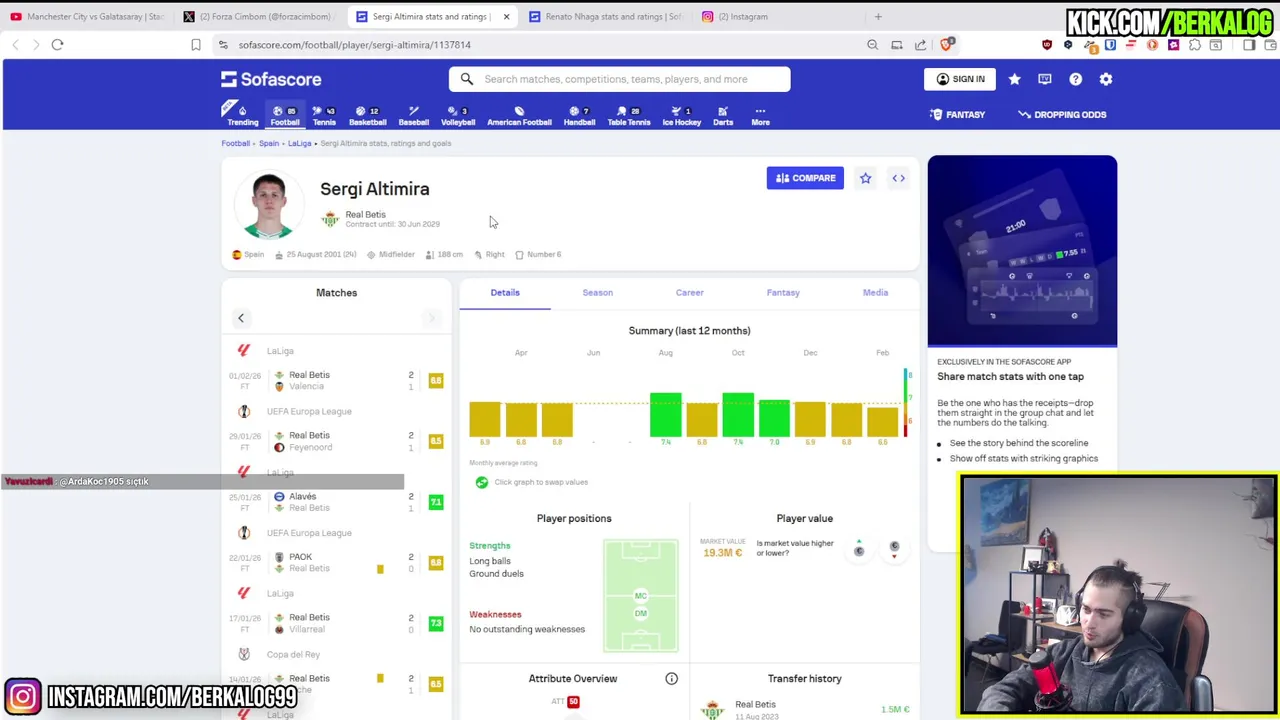The width and height of the screenshot is (1280, 720).
Task: Switch to Renato Nhaga stats tab
Action: click(606, 16)
